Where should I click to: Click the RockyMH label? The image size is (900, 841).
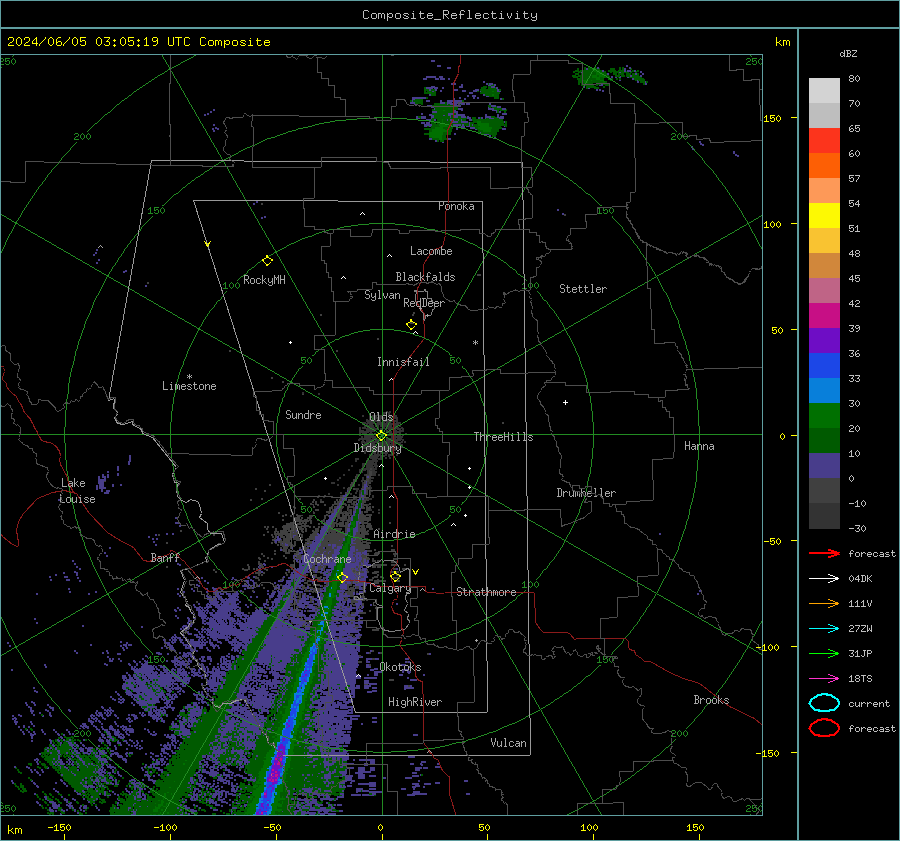(x=264, y=280)
